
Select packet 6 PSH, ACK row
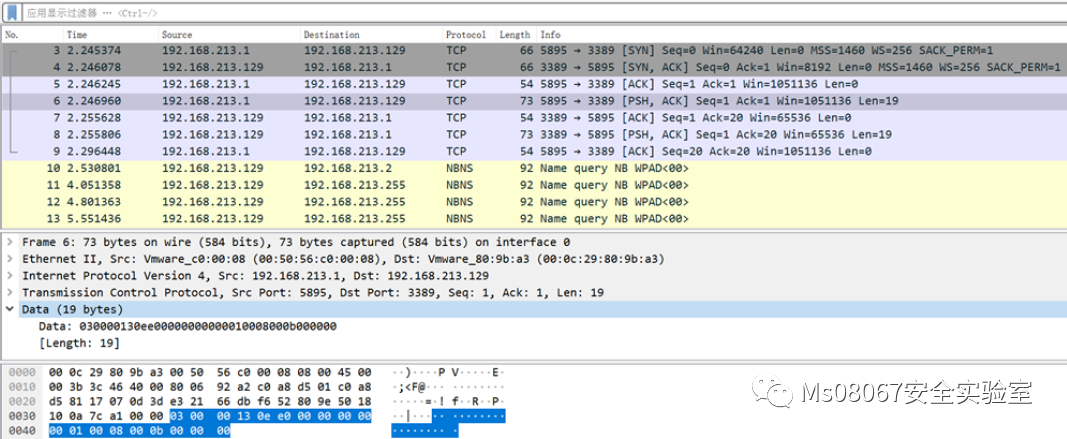tap(534, 101)
